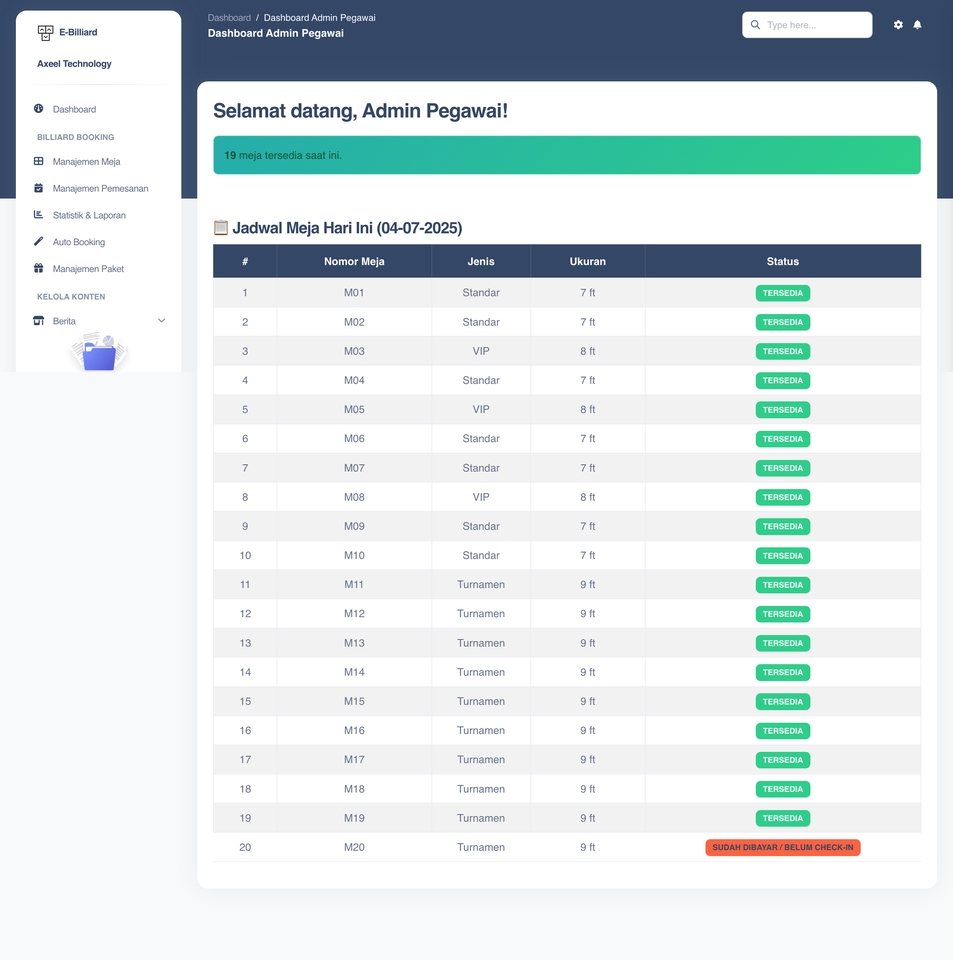Click the Auto Booking pencil icon
Viewport: 953px width, 960px height.
[x=39, y=242]
